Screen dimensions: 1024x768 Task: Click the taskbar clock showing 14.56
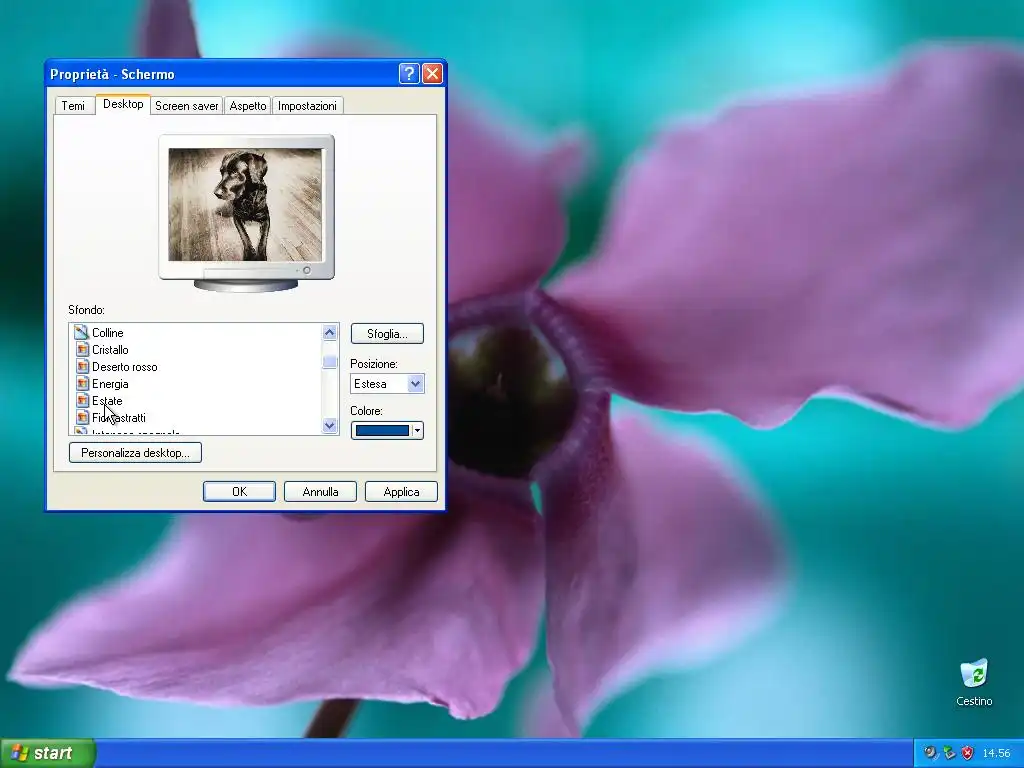(x=997, y=753)
